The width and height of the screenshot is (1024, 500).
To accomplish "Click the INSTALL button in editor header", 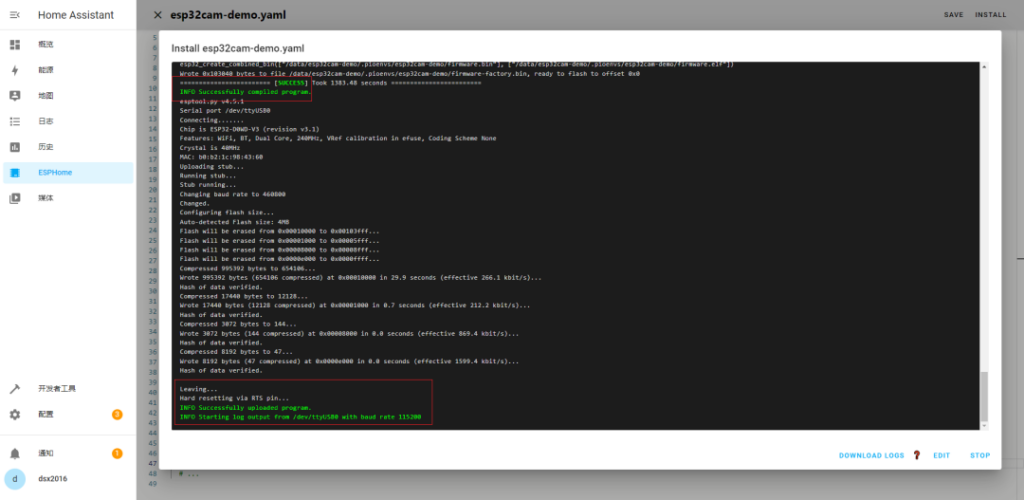I will (x=991, y=15).
